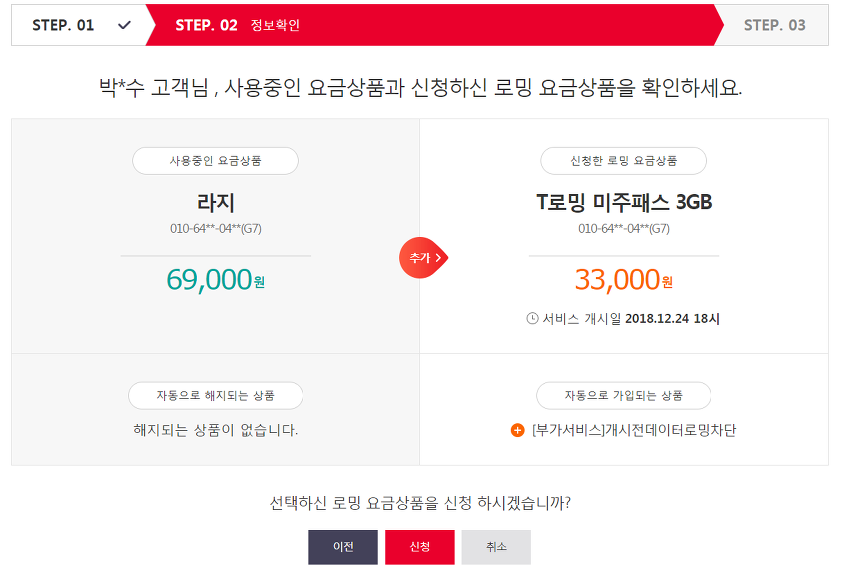
Task: Click the 서비스 개시일 2018.12.24 18시 text
Action: pyautogui.click(x=631, y=319)
